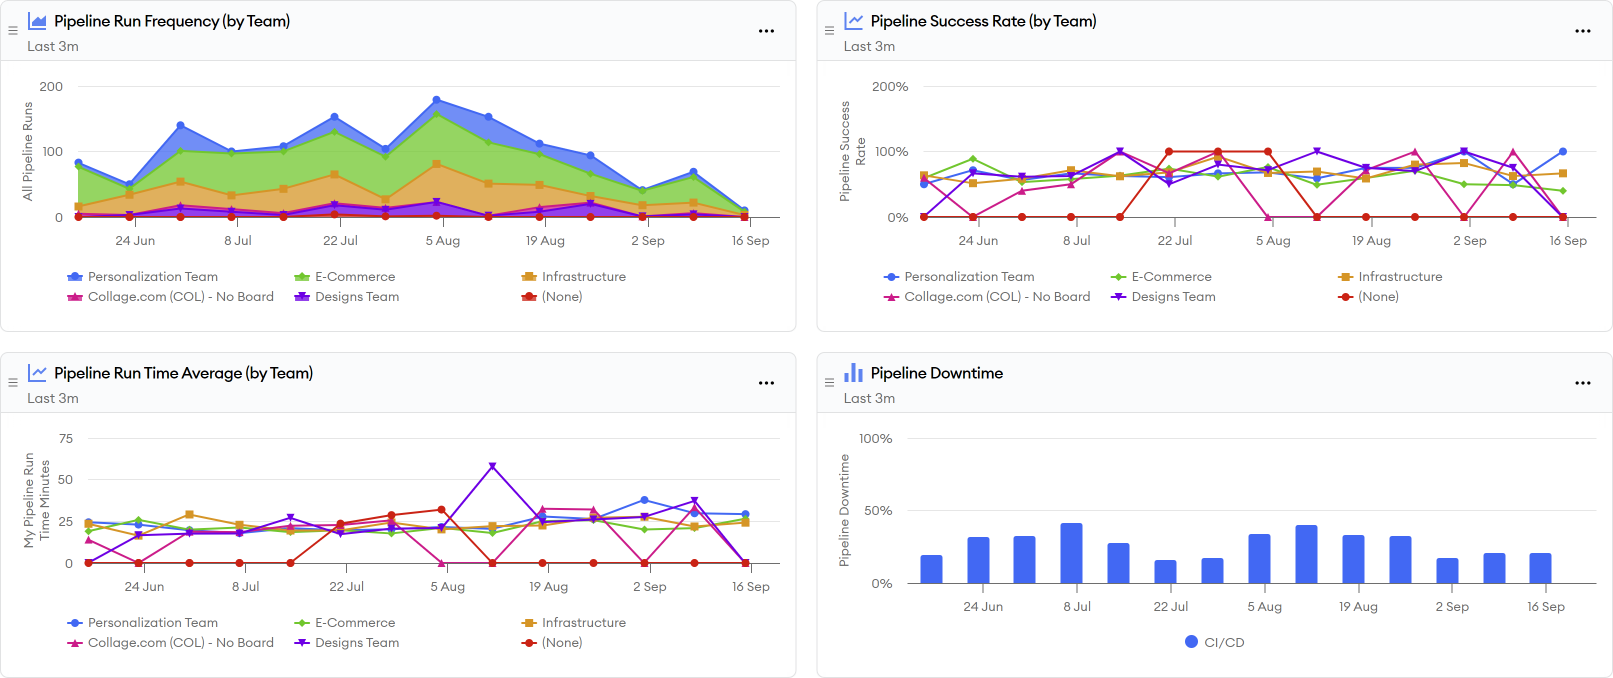The width and height of the screenshot is (1613, 678).
Task: Click line chart icon beside Pipeline Run Time Average
Action: [37, 373]
